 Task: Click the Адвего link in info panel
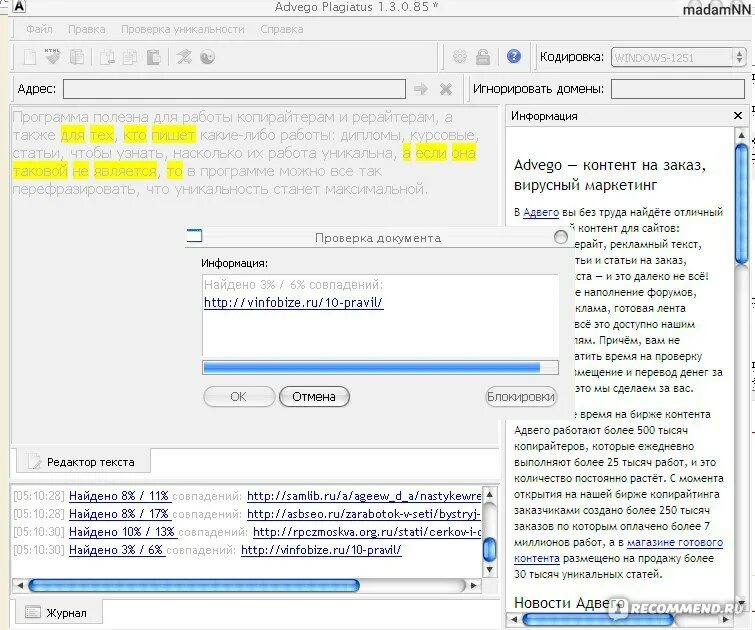541,212
